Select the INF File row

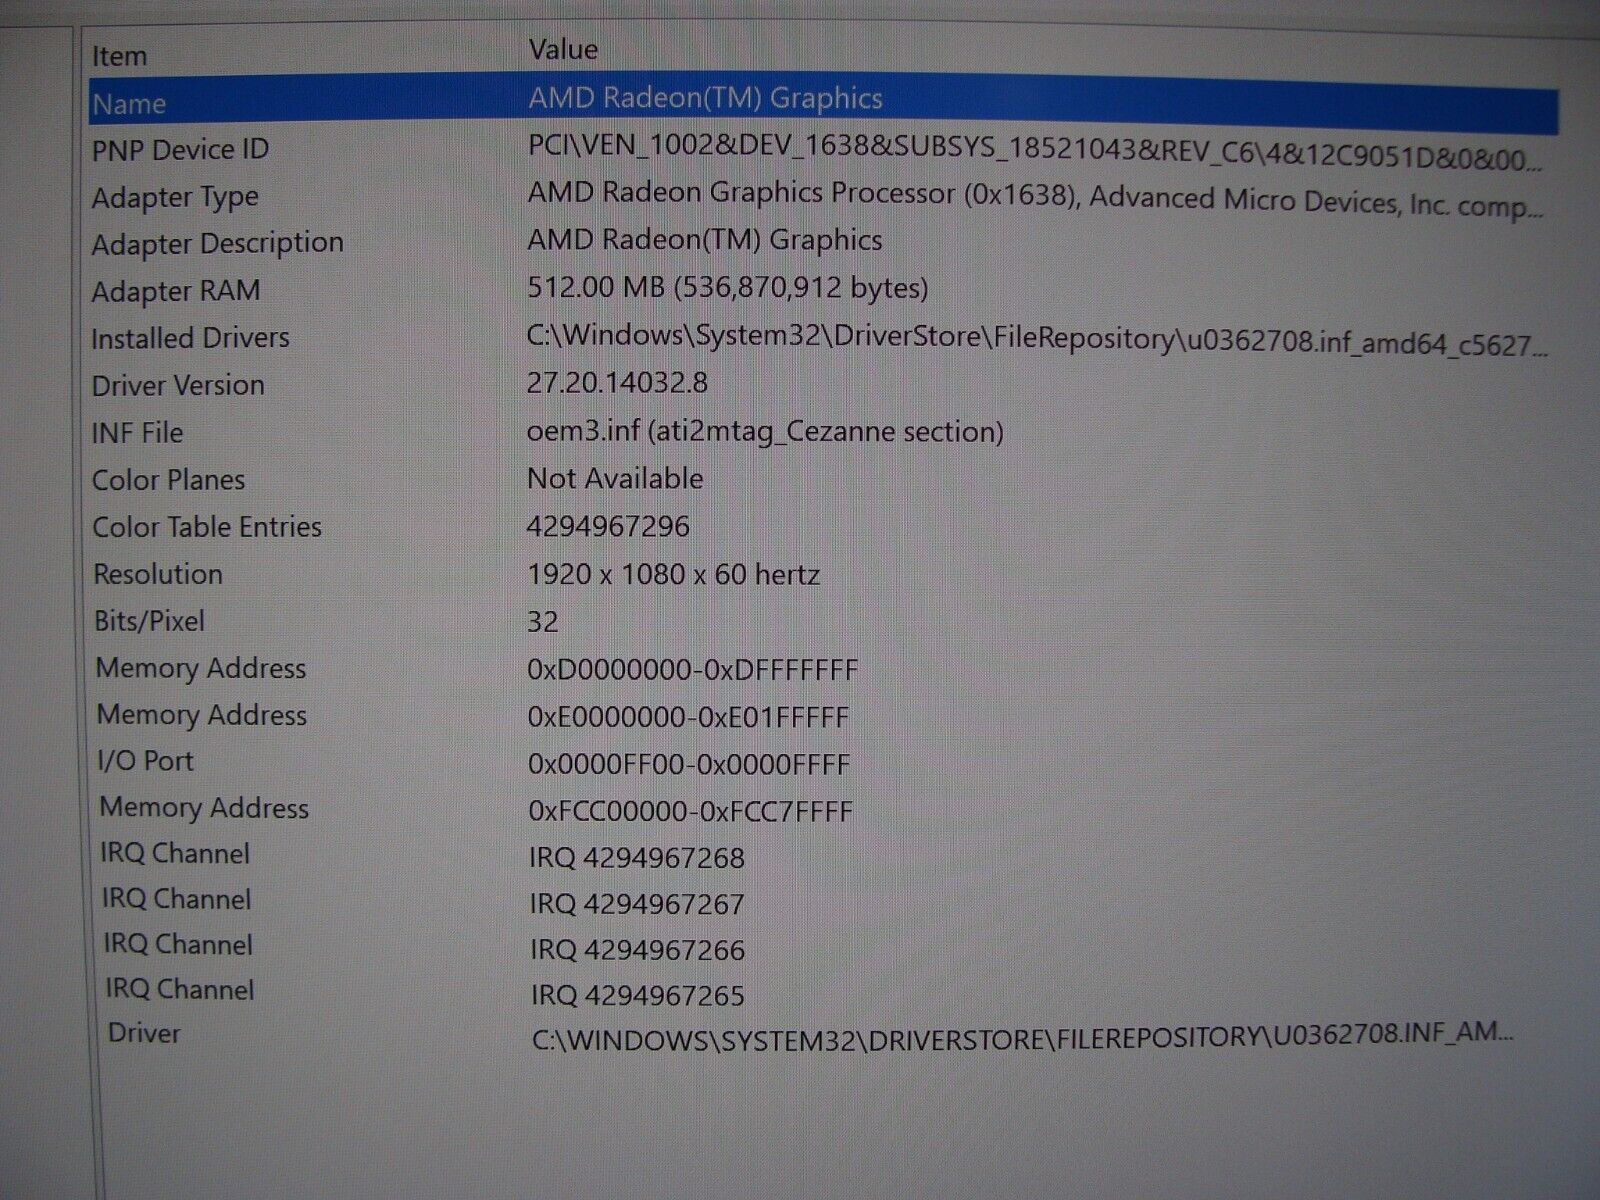click(137, 433)
